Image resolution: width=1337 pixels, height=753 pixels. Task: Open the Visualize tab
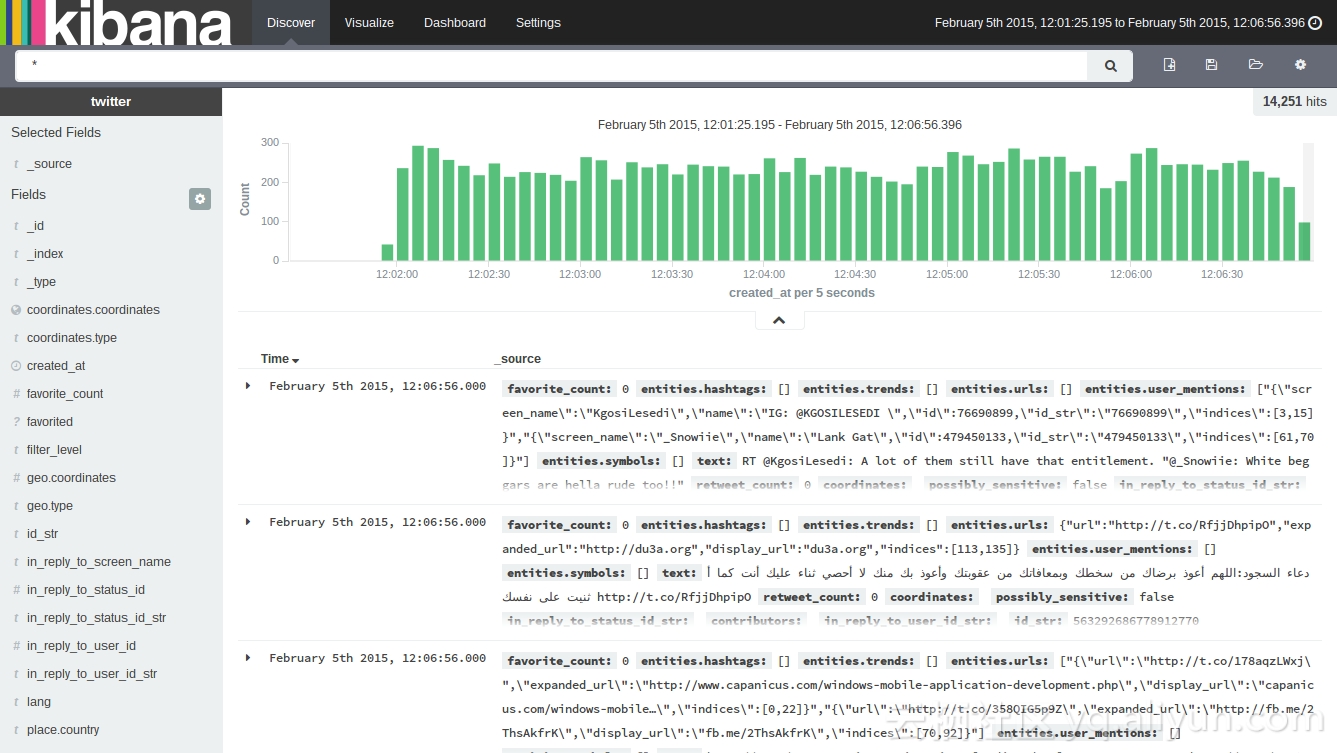pos(369,23)
